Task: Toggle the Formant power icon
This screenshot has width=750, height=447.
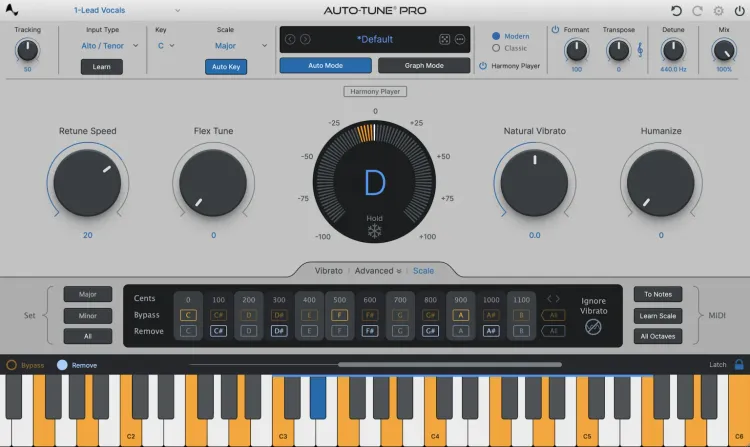Action: coord(555,30)
